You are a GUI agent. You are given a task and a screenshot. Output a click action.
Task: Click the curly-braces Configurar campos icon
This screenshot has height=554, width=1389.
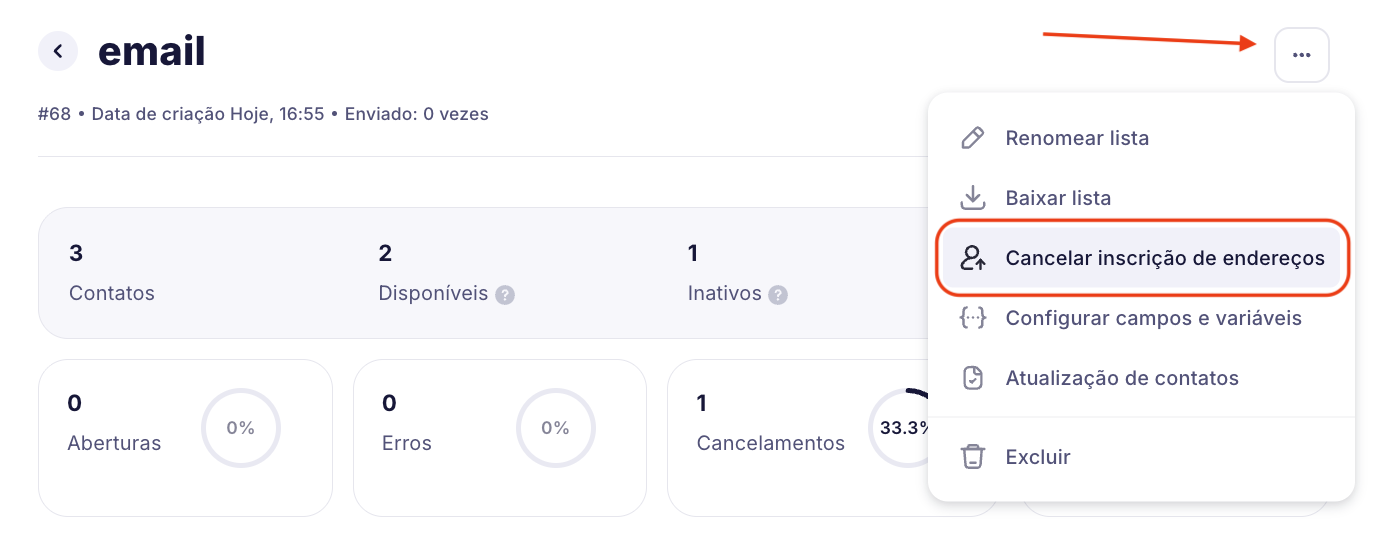[x=972, y=318]
